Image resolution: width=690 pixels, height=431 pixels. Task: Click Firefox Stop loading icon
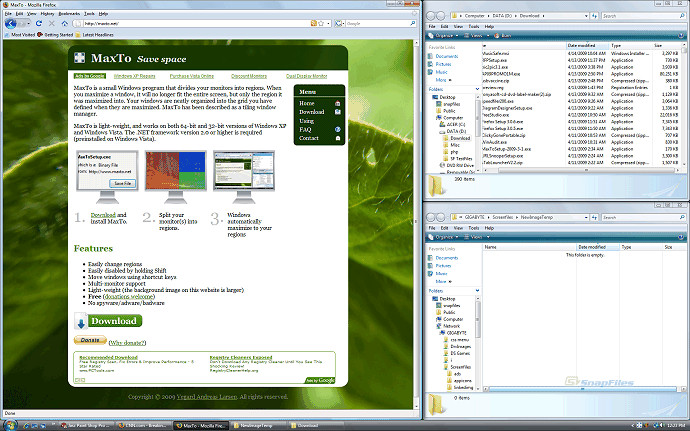[x=51, y=23]
